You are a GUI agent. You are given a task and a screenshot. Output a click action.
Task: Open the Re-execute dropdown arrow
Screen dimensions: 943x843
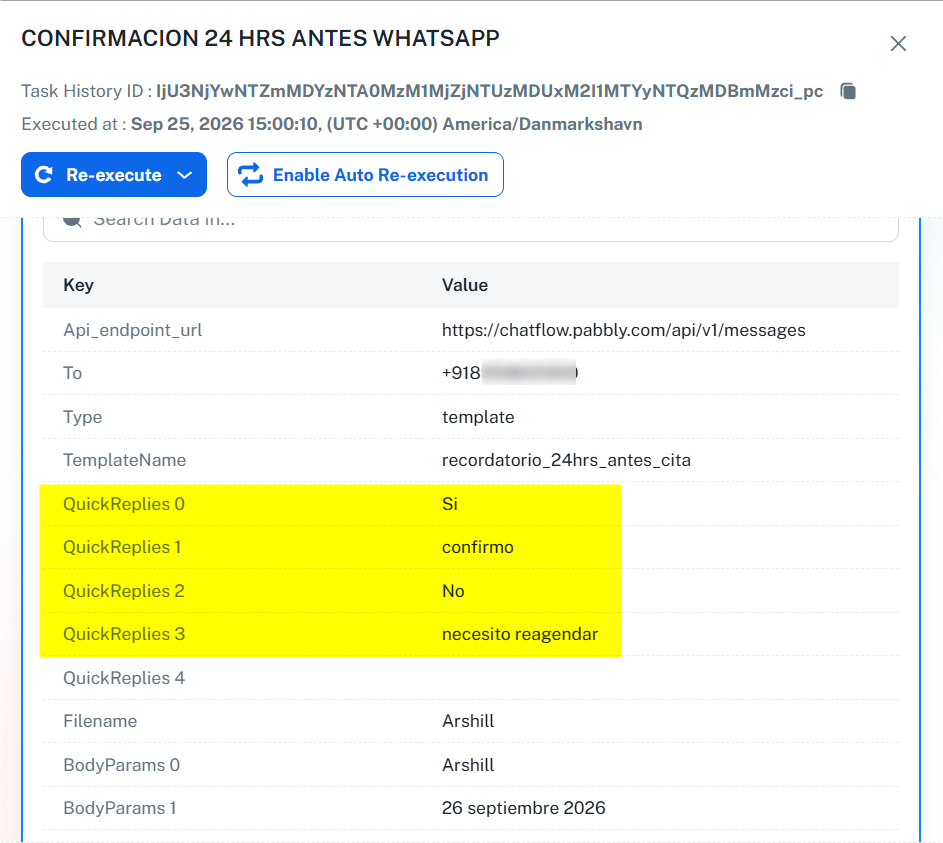[x=185, y=175]
